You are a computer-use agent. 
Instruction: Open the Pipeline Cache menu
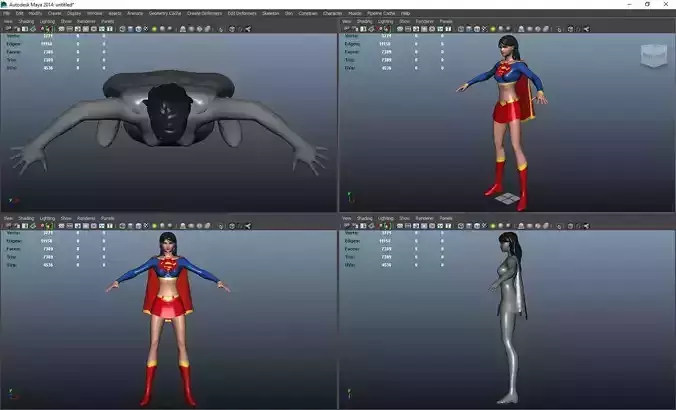click(x=381, y=13)
